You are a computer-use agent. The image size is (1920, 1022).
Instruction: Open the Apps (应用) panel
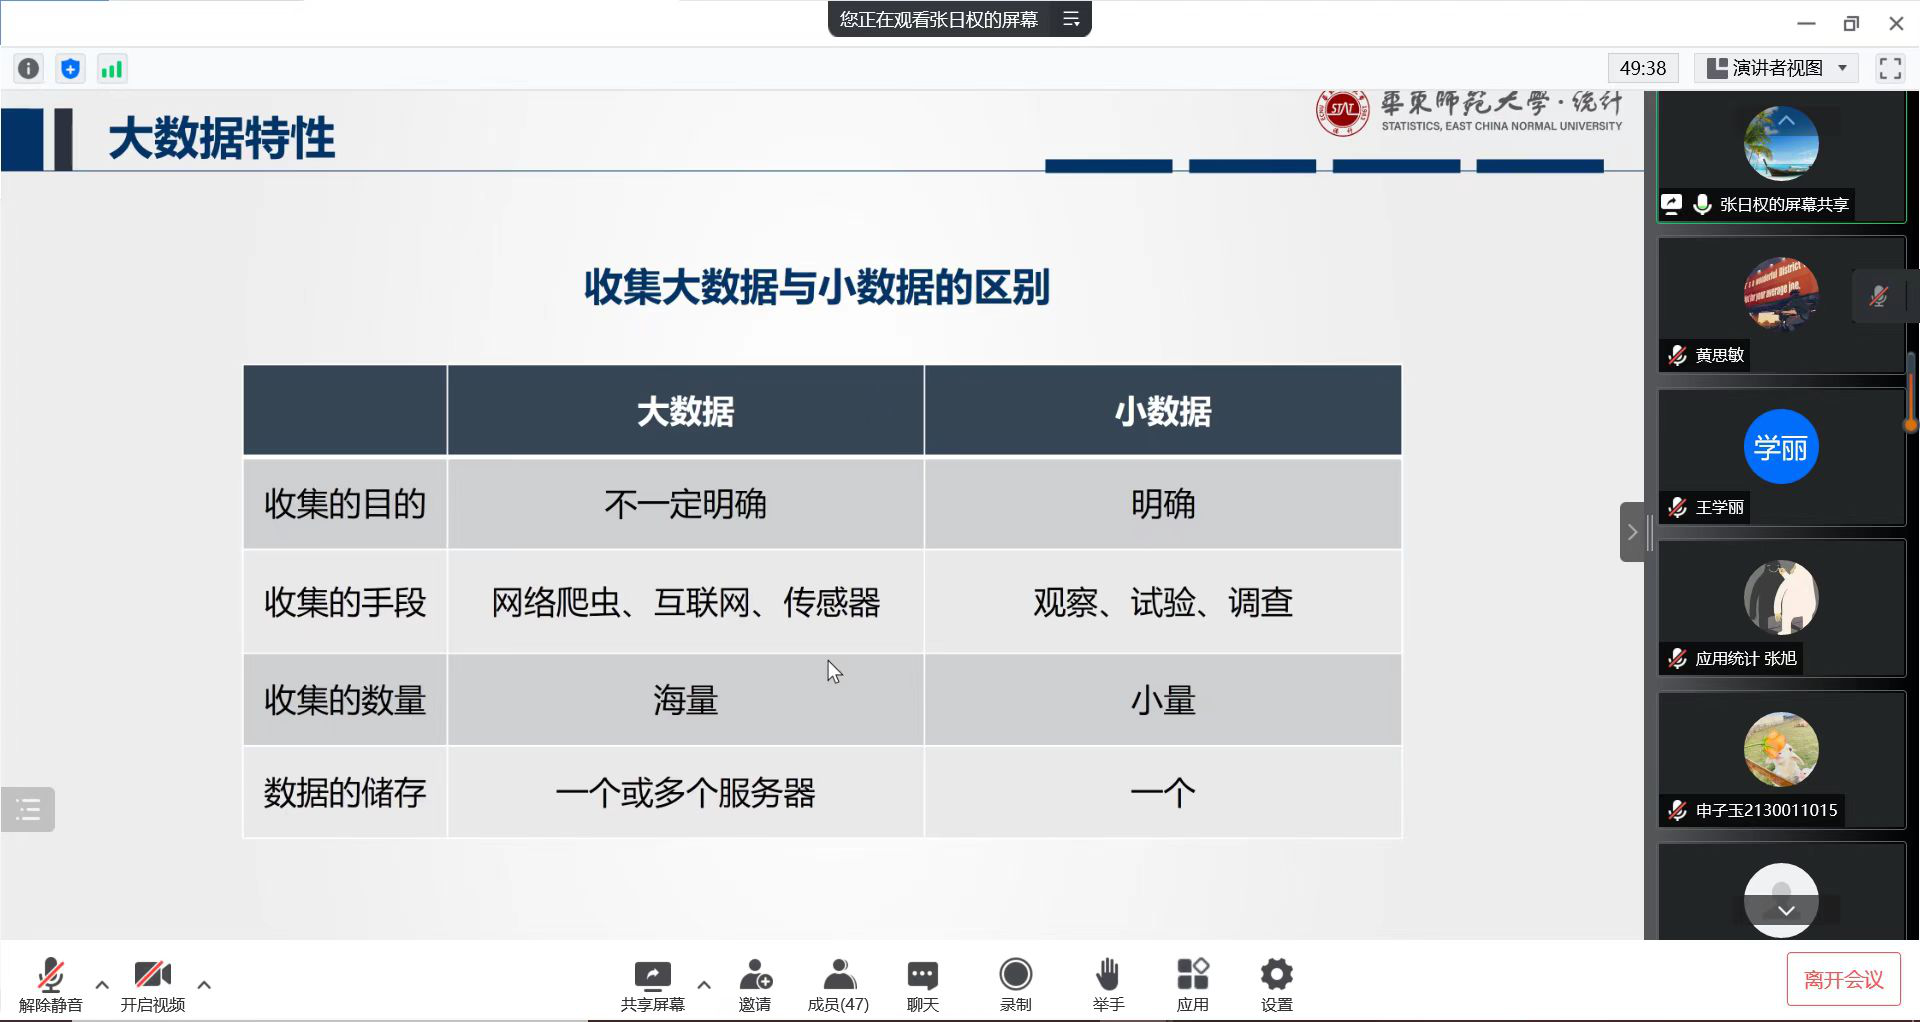click(1192, 984)
